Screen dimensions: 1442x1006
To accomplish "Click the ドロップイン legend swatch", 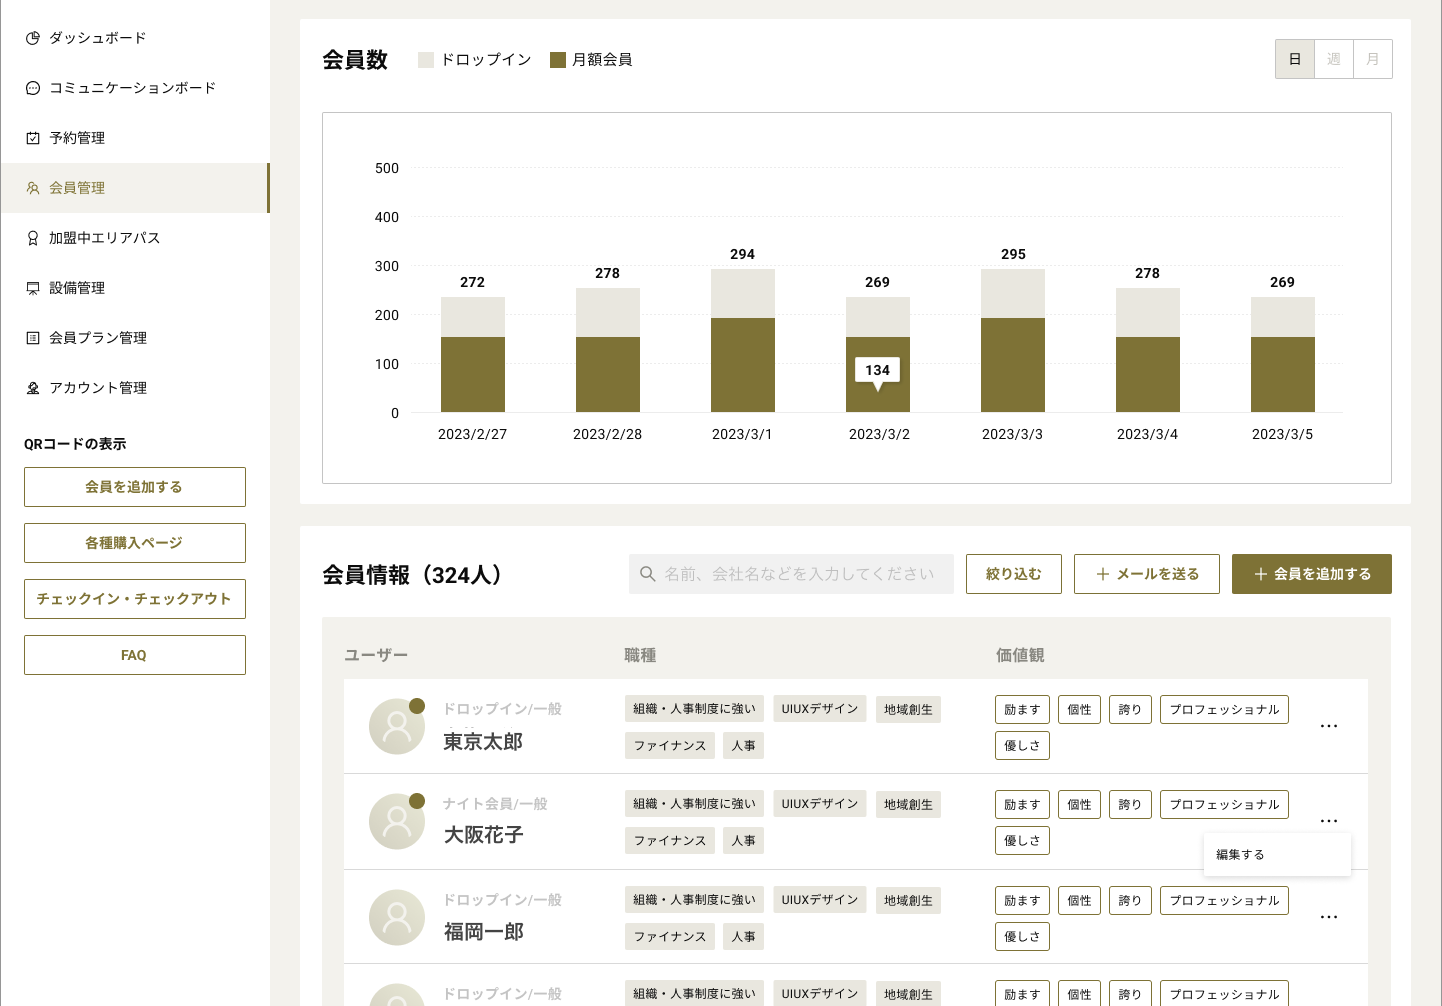I will coord(426,60).
